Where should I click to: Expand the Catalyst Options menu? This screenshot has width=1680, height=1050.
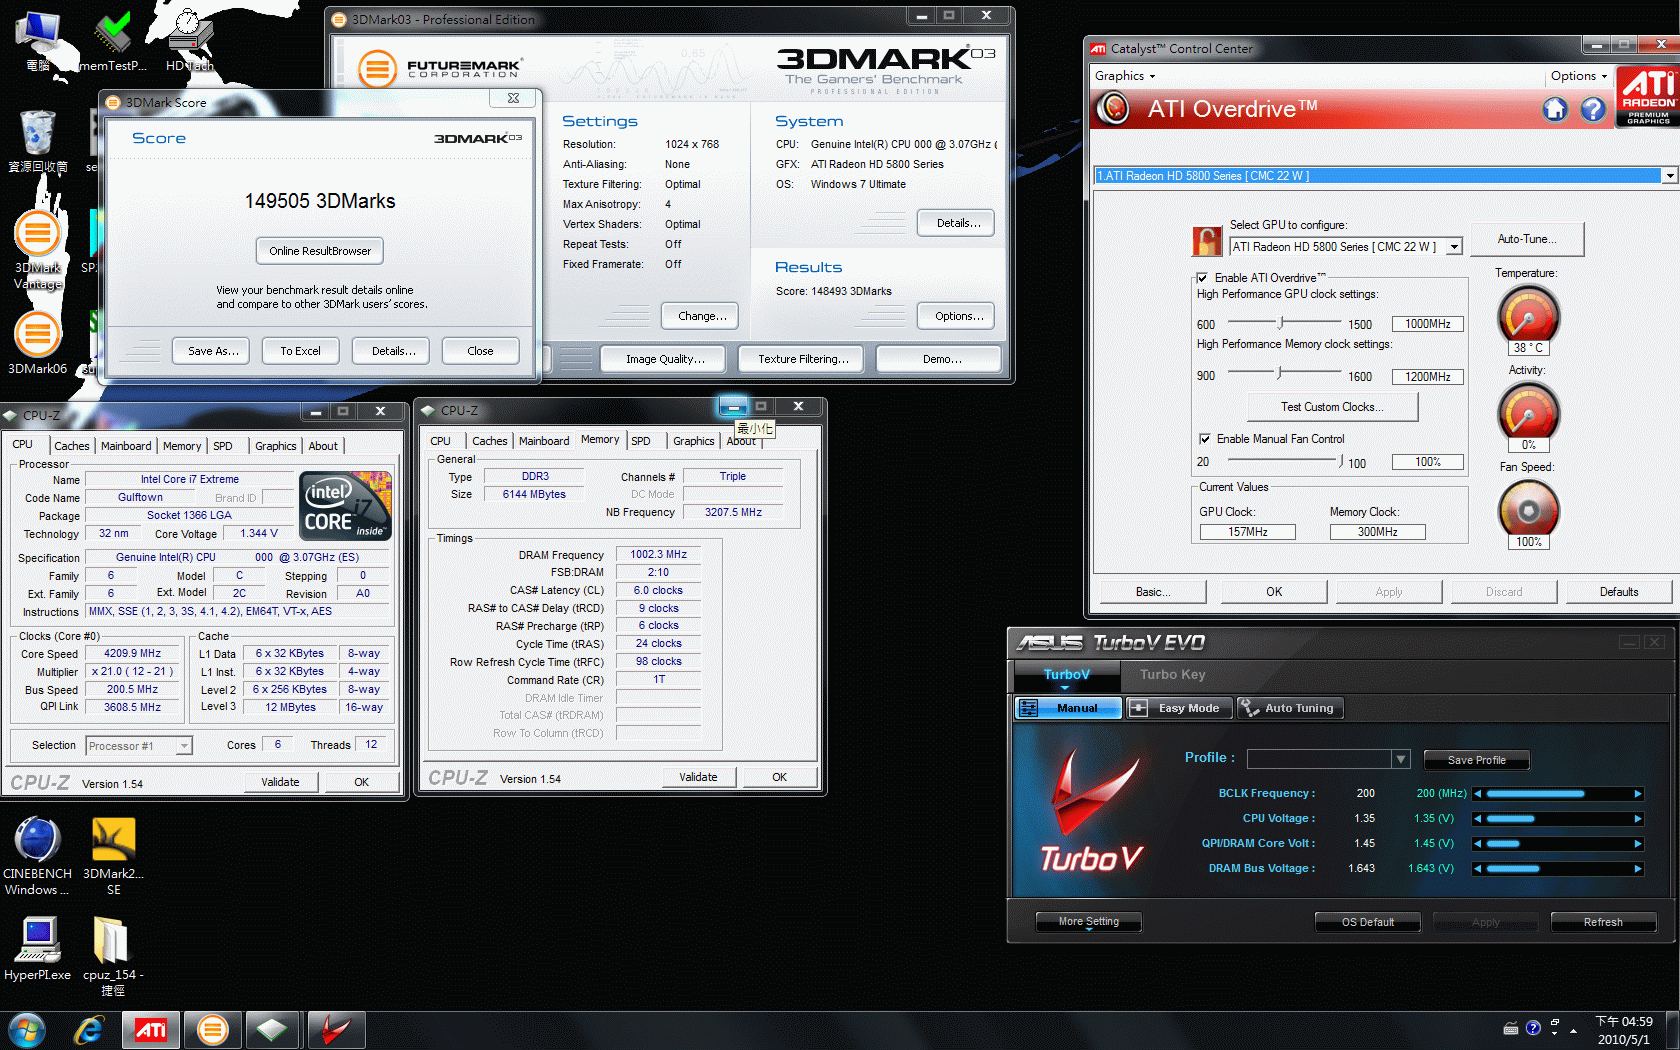(x=1579, y=76)
